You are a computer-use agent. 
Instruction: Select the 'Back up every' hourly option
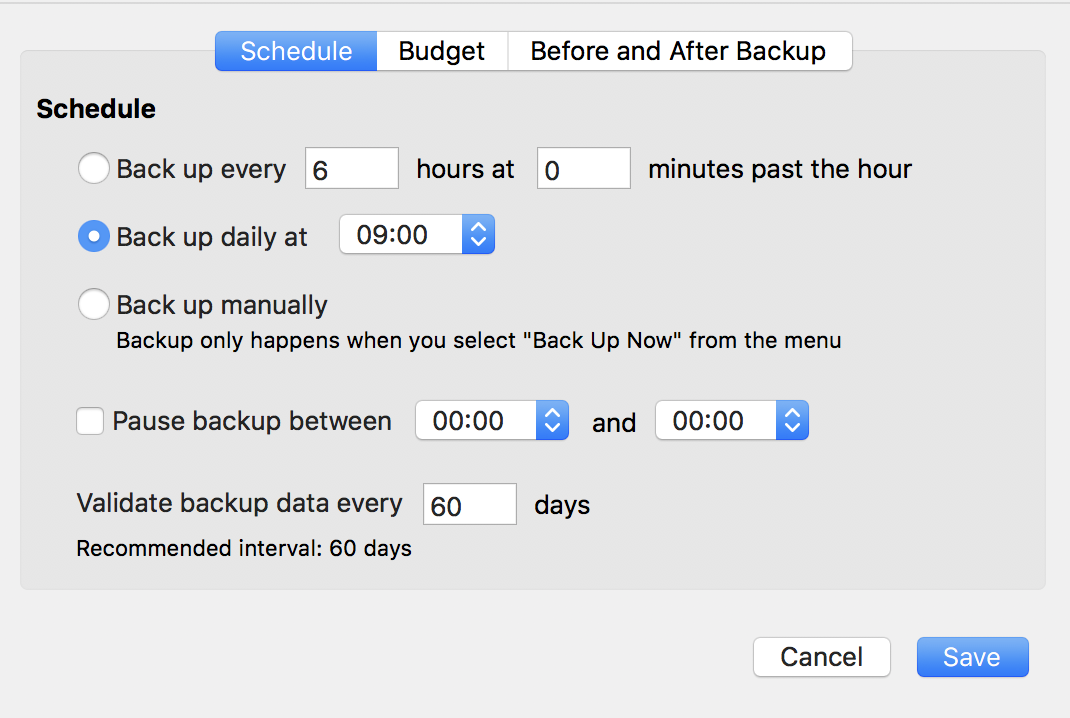(94, 169)
